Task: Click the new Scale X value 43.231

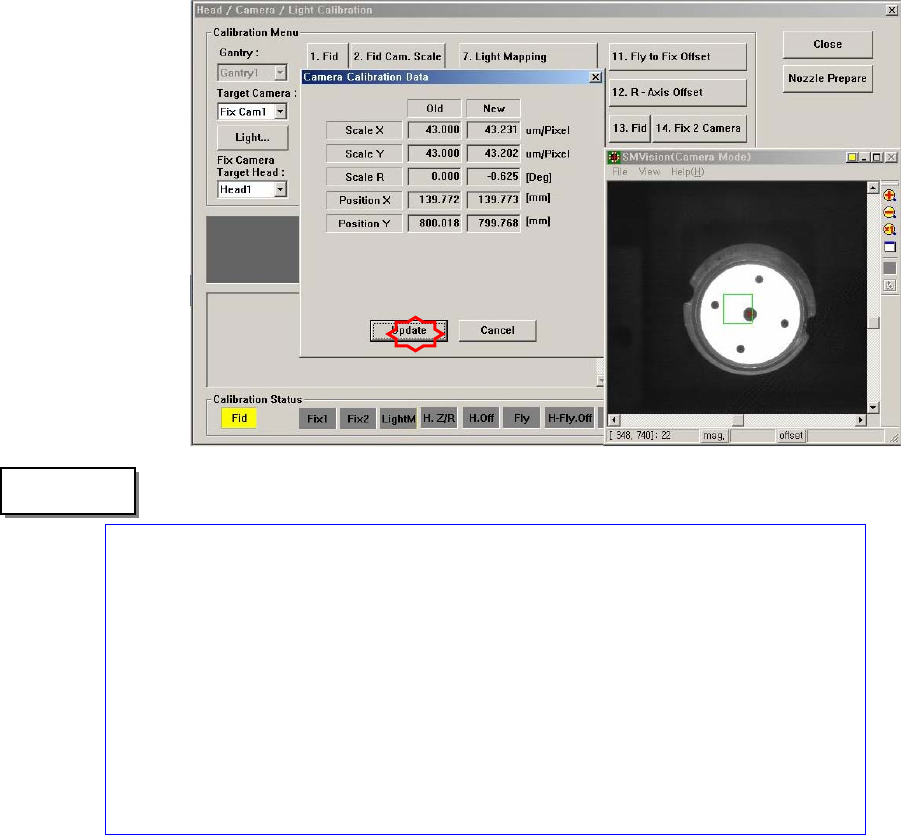Action: (494, 130)
